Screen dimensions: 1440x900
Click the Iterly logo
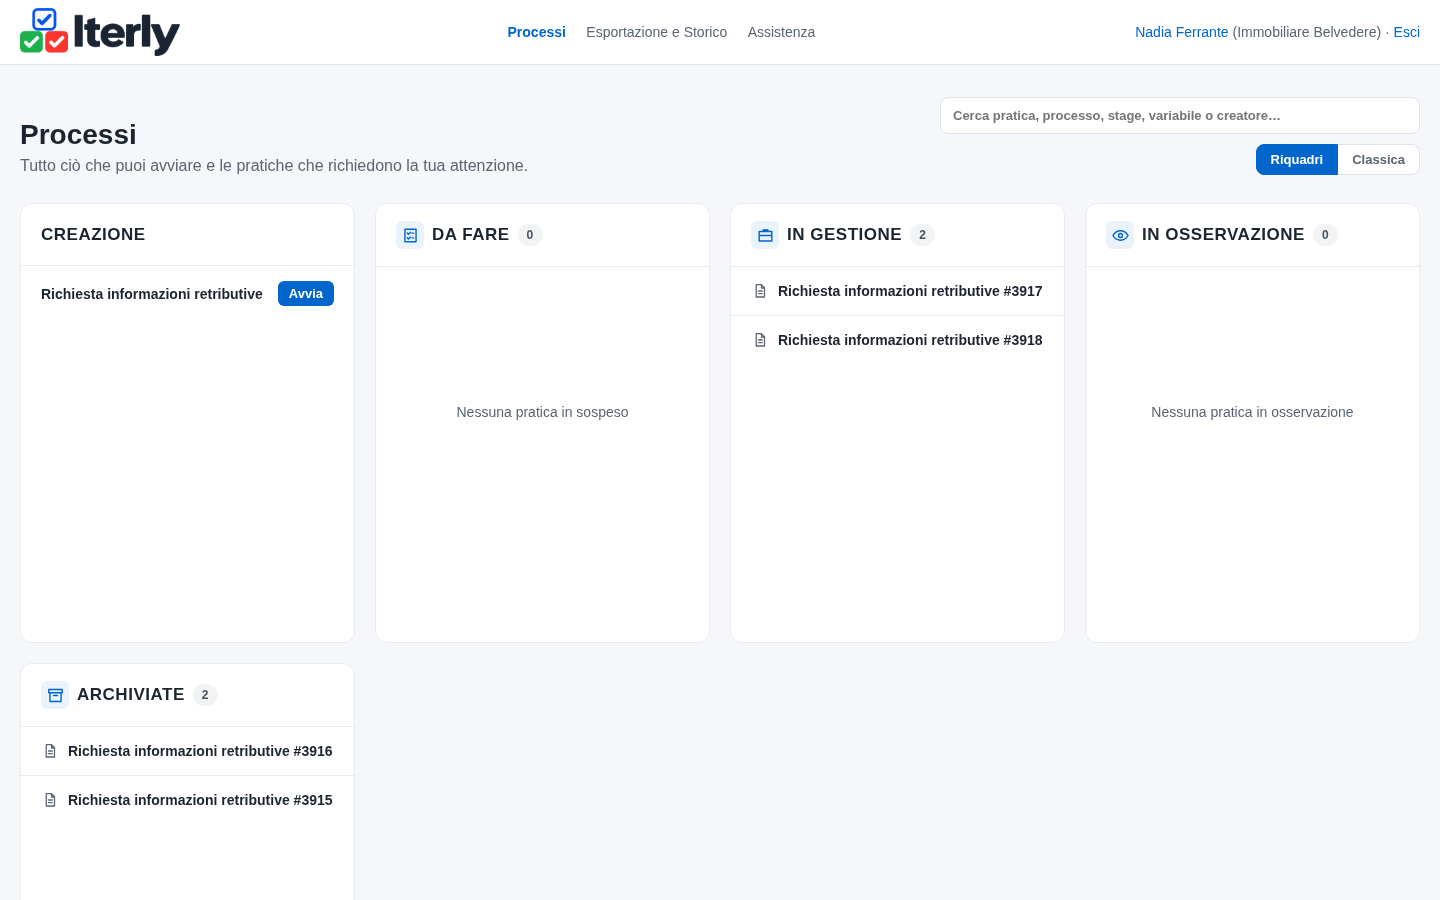(100, 32)
